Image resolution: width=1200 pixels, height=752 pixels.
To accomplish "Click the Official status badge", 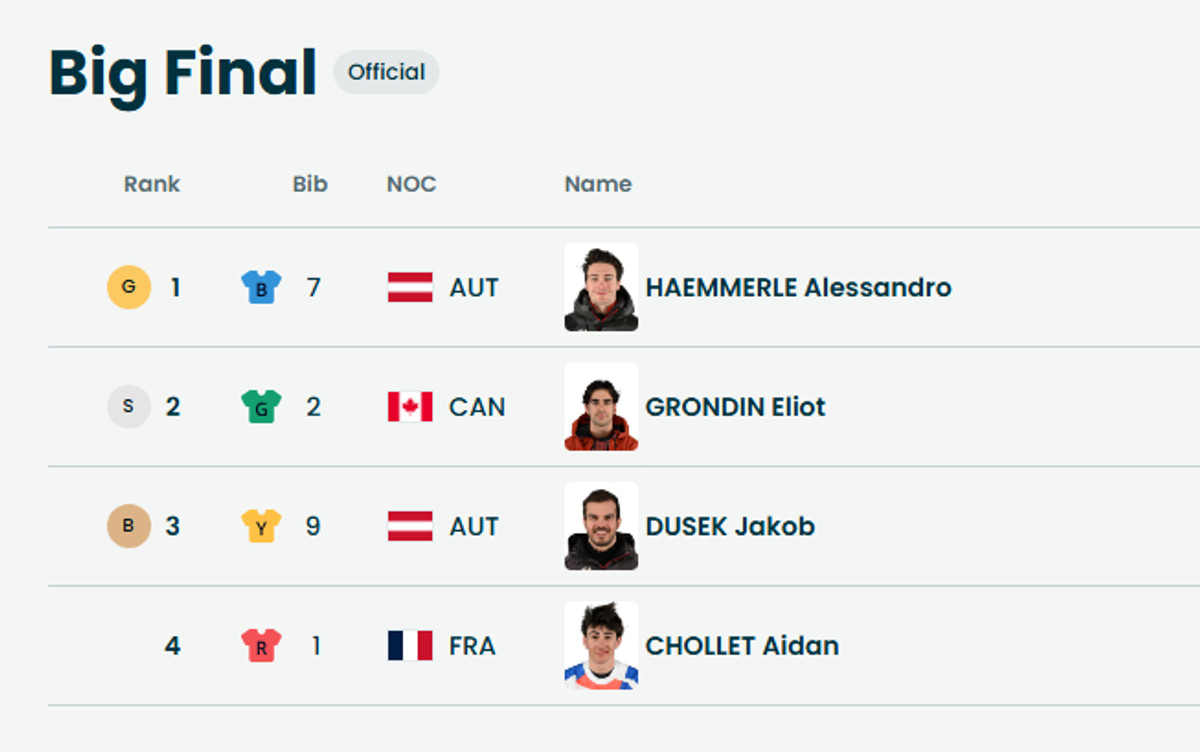I will click(386, 72).
